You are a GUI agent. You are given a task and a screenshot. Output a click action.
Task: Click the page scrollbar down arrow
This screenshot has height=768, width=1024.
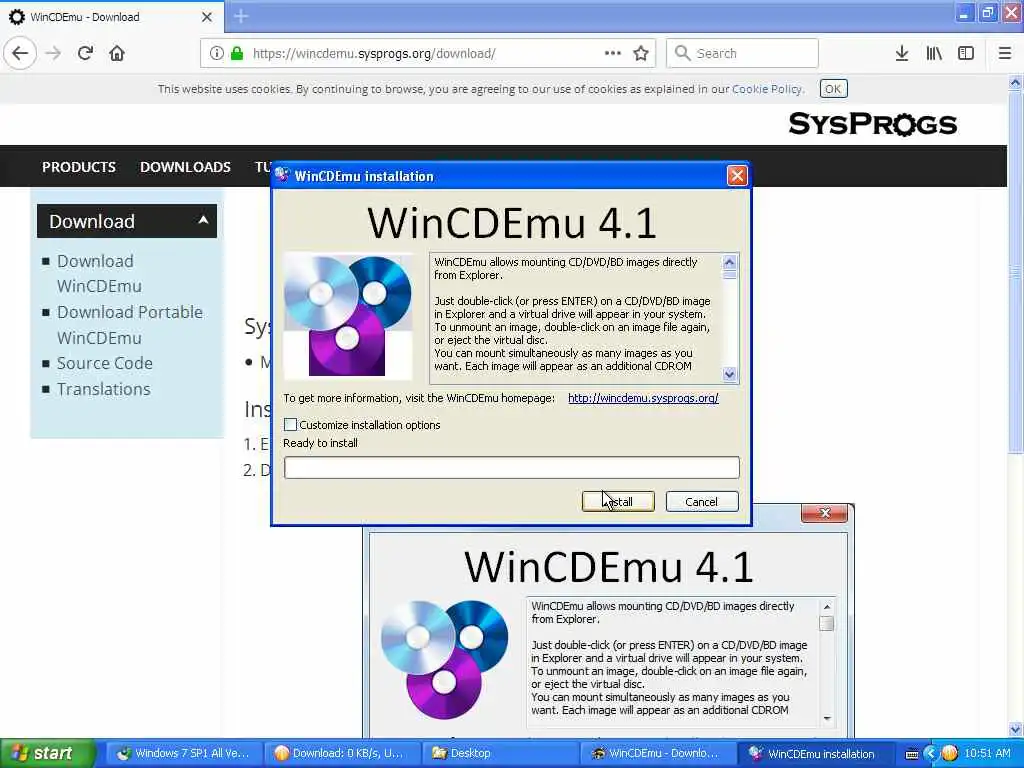coord(1015,729)
